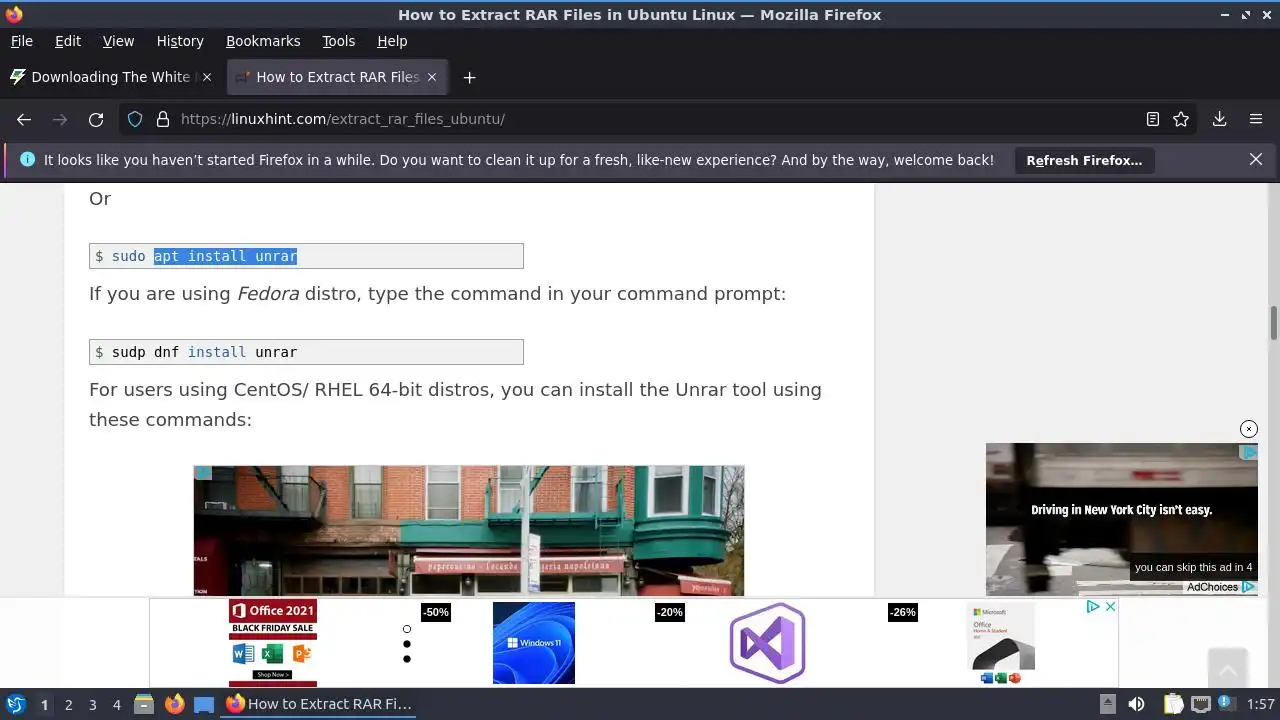Open the Edit menu
The image size is (1280, 720).
coord(68,41)
